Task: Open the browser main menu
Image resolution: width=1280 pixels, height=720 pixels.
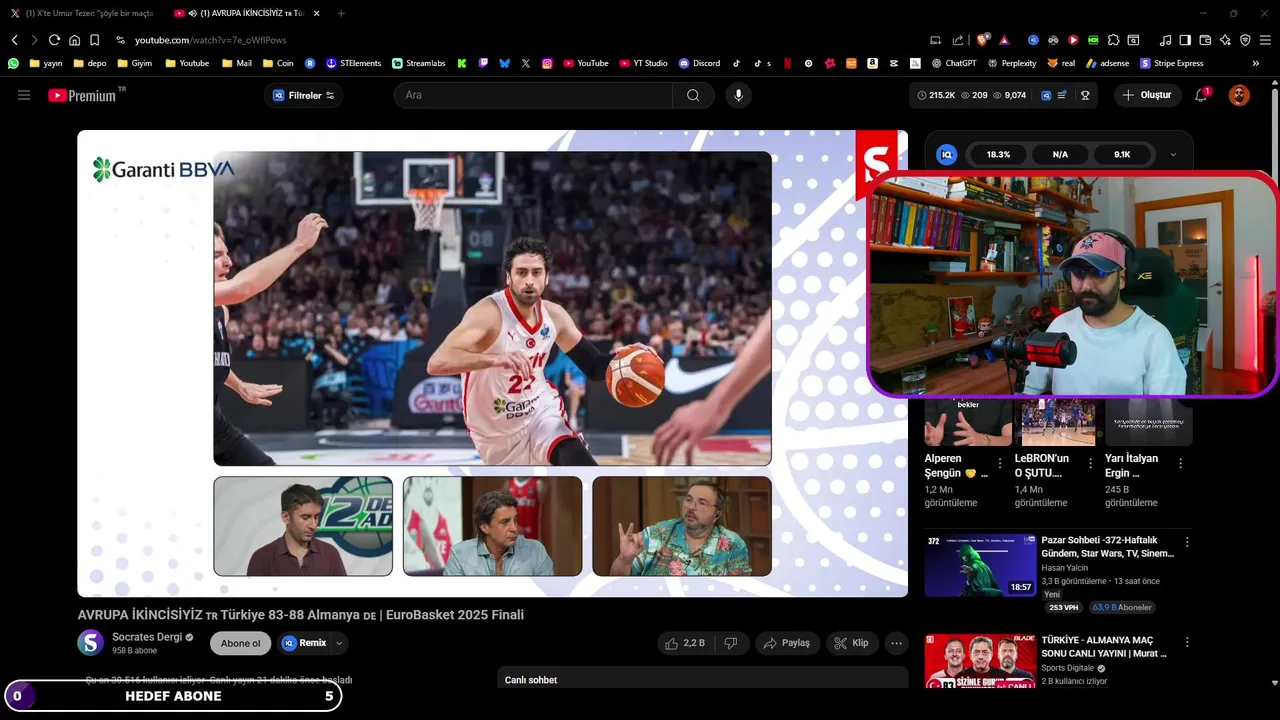Action: 1265,40
